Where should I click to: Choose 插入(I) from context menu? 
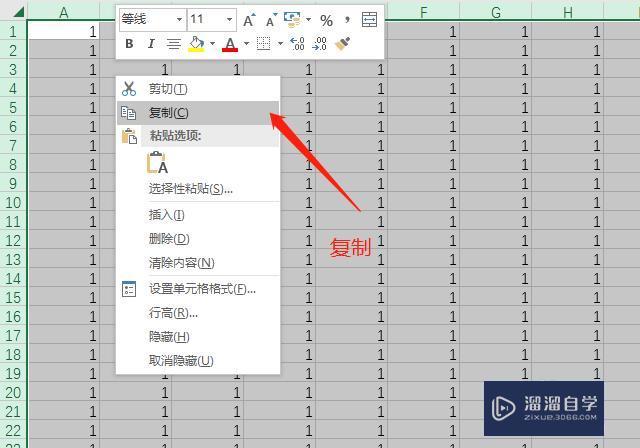198,215
